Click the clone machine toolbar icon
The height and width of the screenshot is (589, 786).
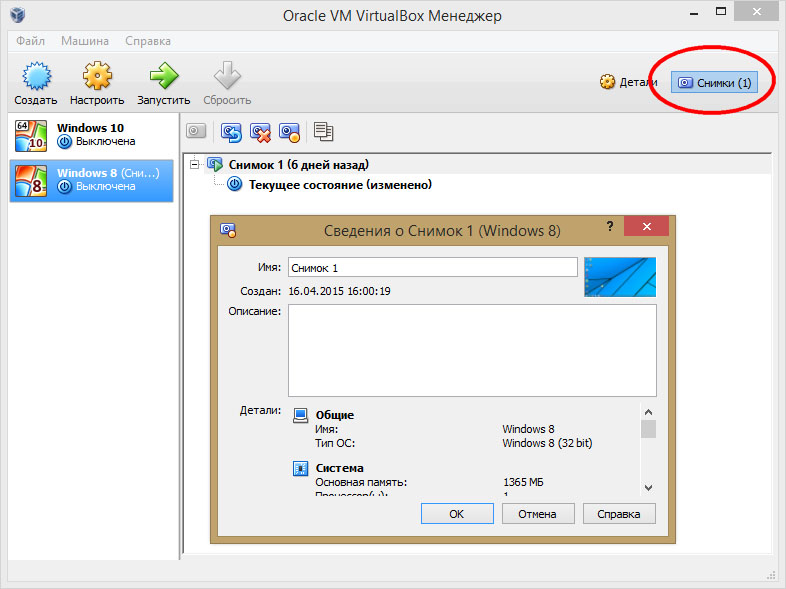click(323, 131)
